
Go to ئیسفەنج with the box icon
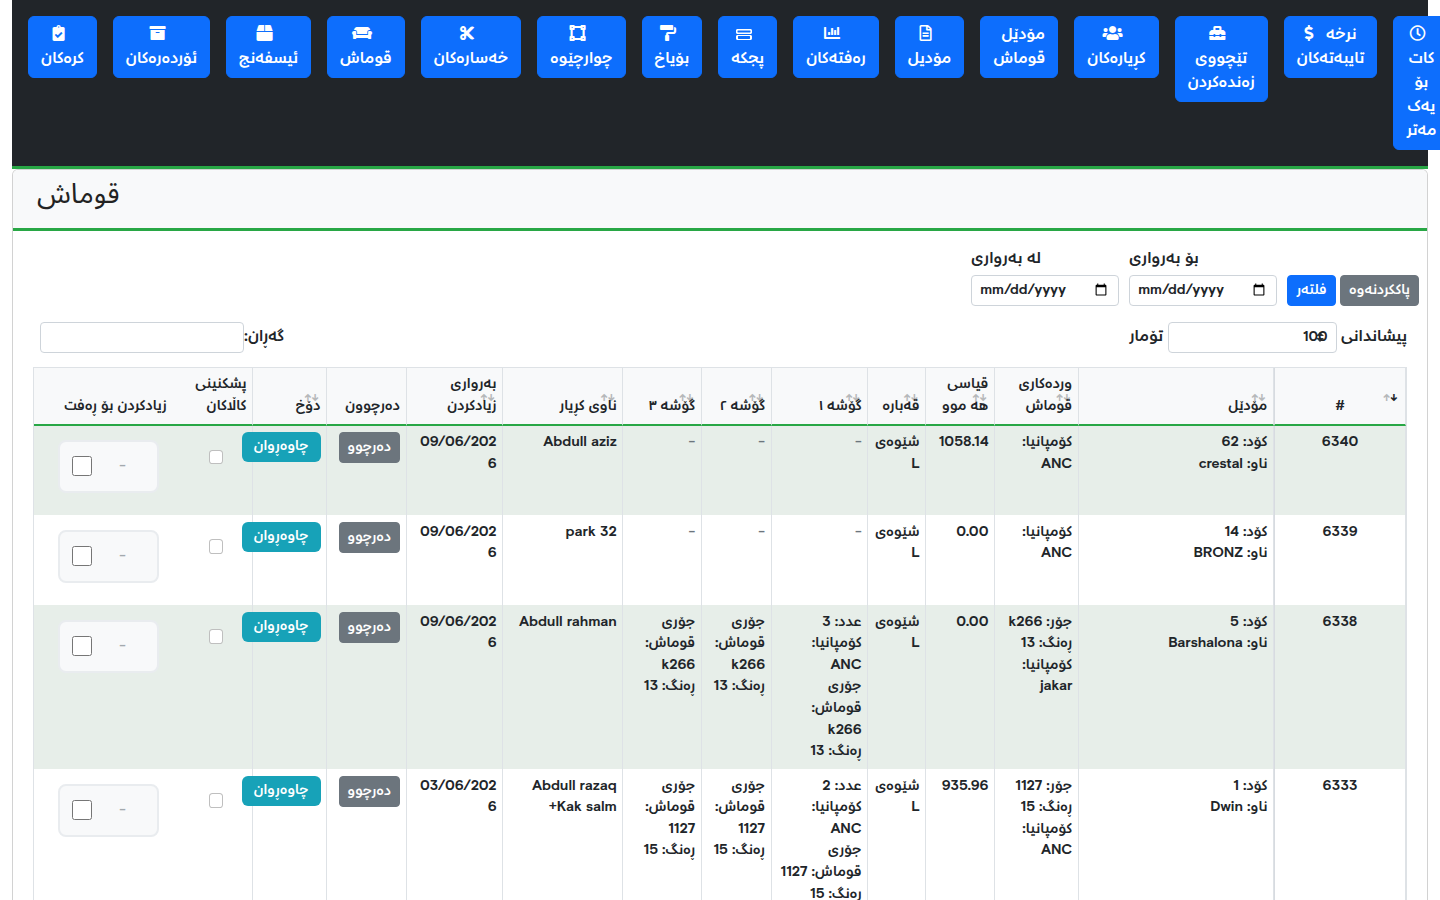[268, 47]
